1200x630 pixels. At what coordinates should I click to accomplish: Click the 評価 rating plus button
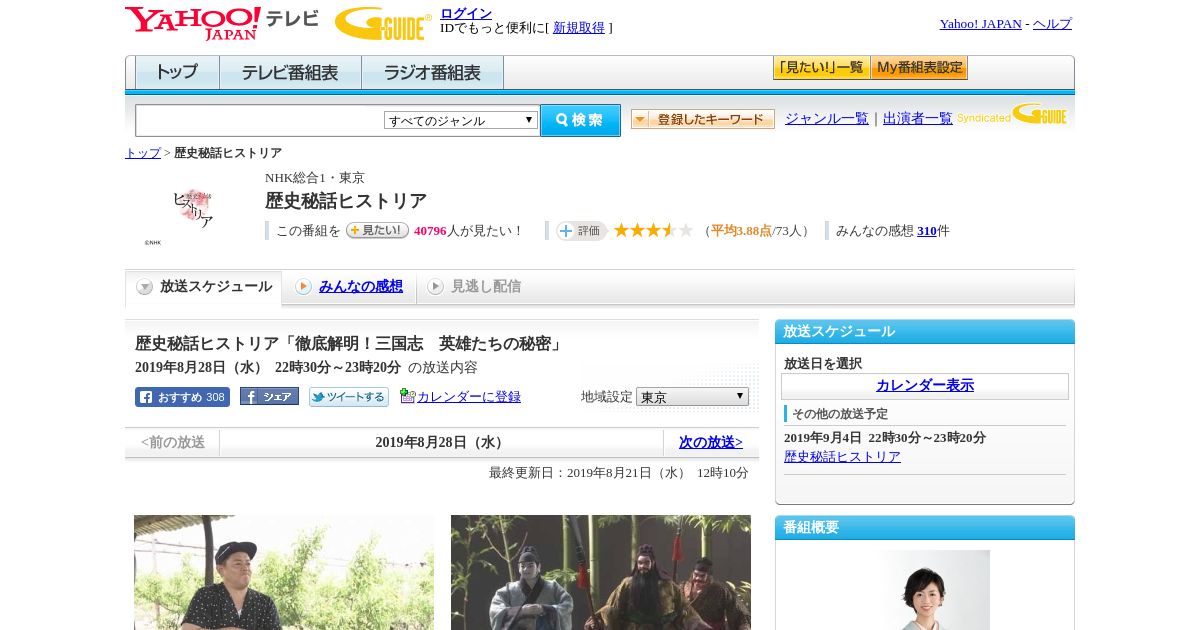(581, 231)
